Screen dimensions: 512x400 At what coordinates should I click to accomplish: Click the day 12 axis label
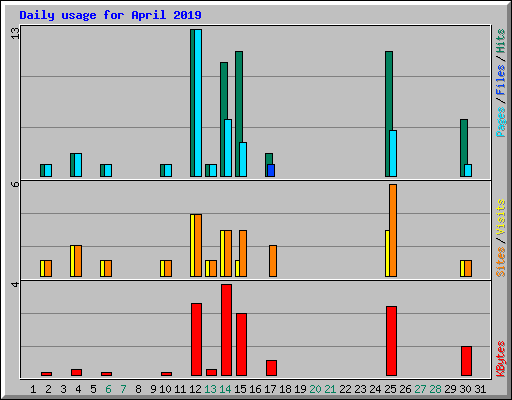[x=195, y=389]
